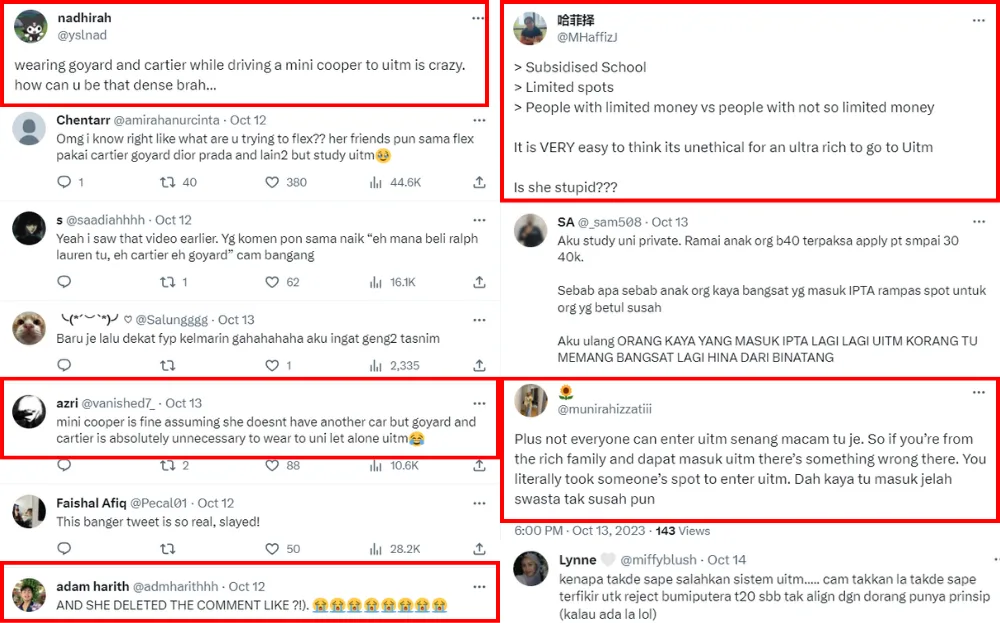Open more options on MHaffizJ's tweet

coord(978,18)
